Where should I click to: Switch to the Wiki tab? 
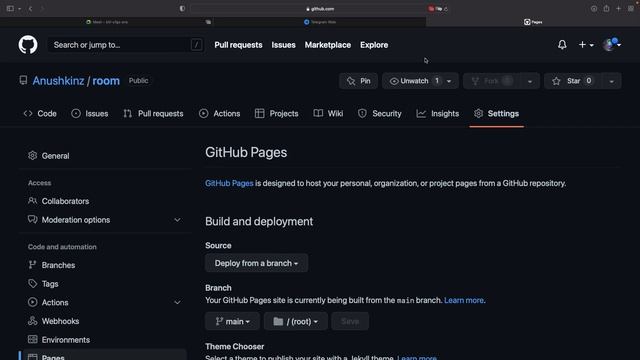tap(329, 113)
